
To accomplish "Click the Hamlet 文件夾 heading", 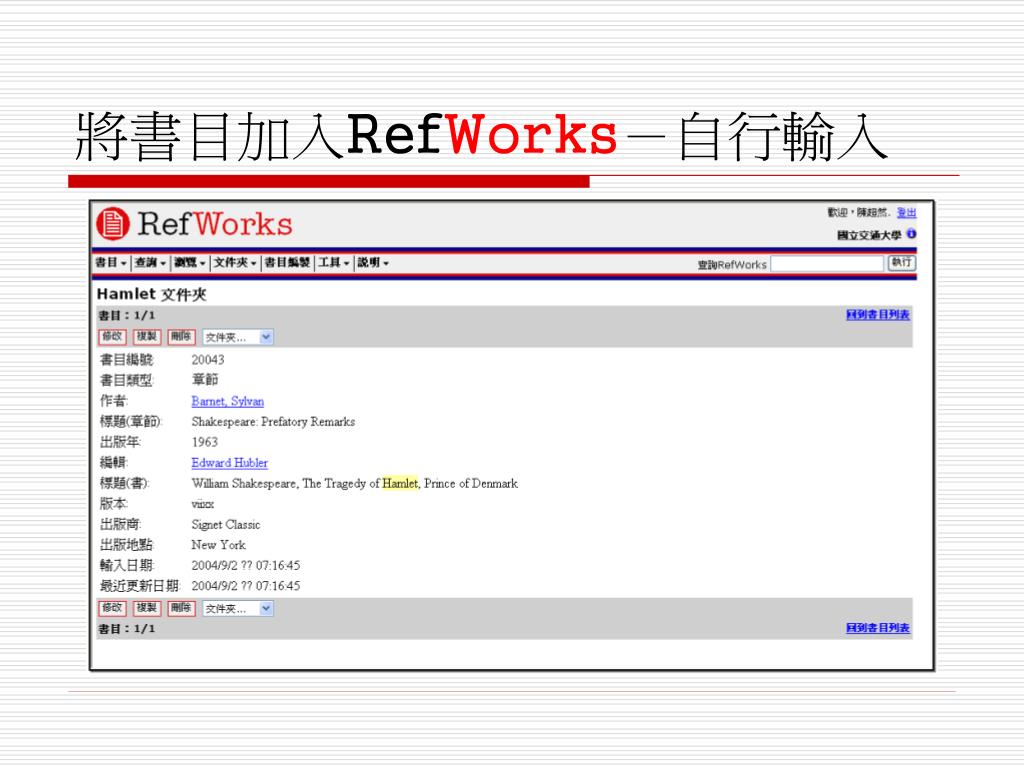I will tap(152, 295).
